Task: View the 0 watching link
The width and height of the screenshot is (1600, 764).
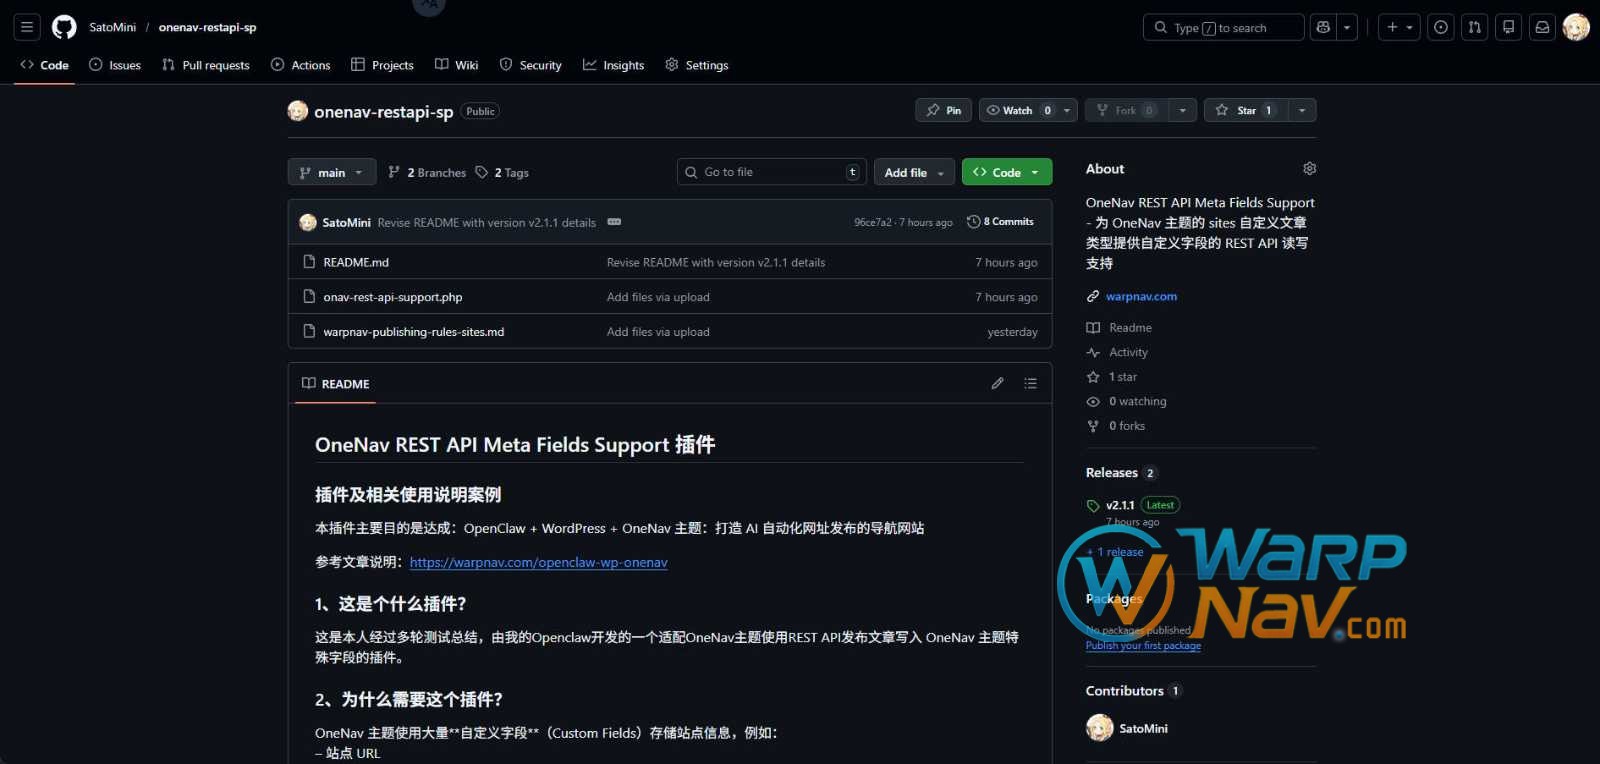Action: (x=1127, y=401)
